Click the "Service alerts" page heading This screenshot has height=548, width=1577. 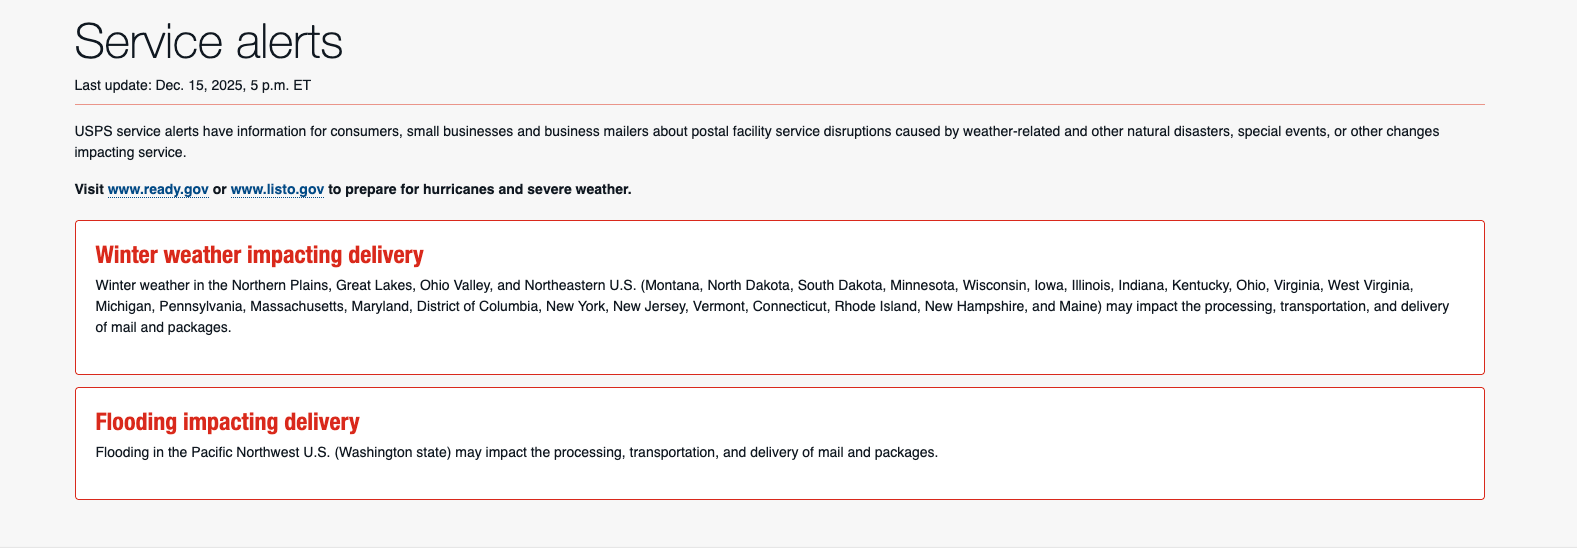pyautogui.click(x=209, y=42)
